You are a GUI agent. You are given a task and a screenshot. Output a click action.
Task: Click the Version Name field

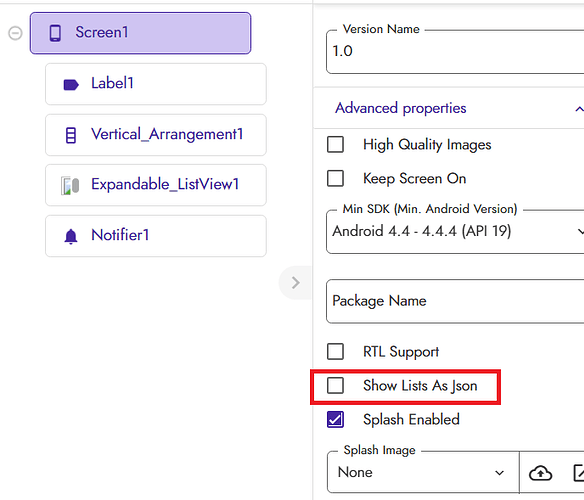tap(455, 52)
